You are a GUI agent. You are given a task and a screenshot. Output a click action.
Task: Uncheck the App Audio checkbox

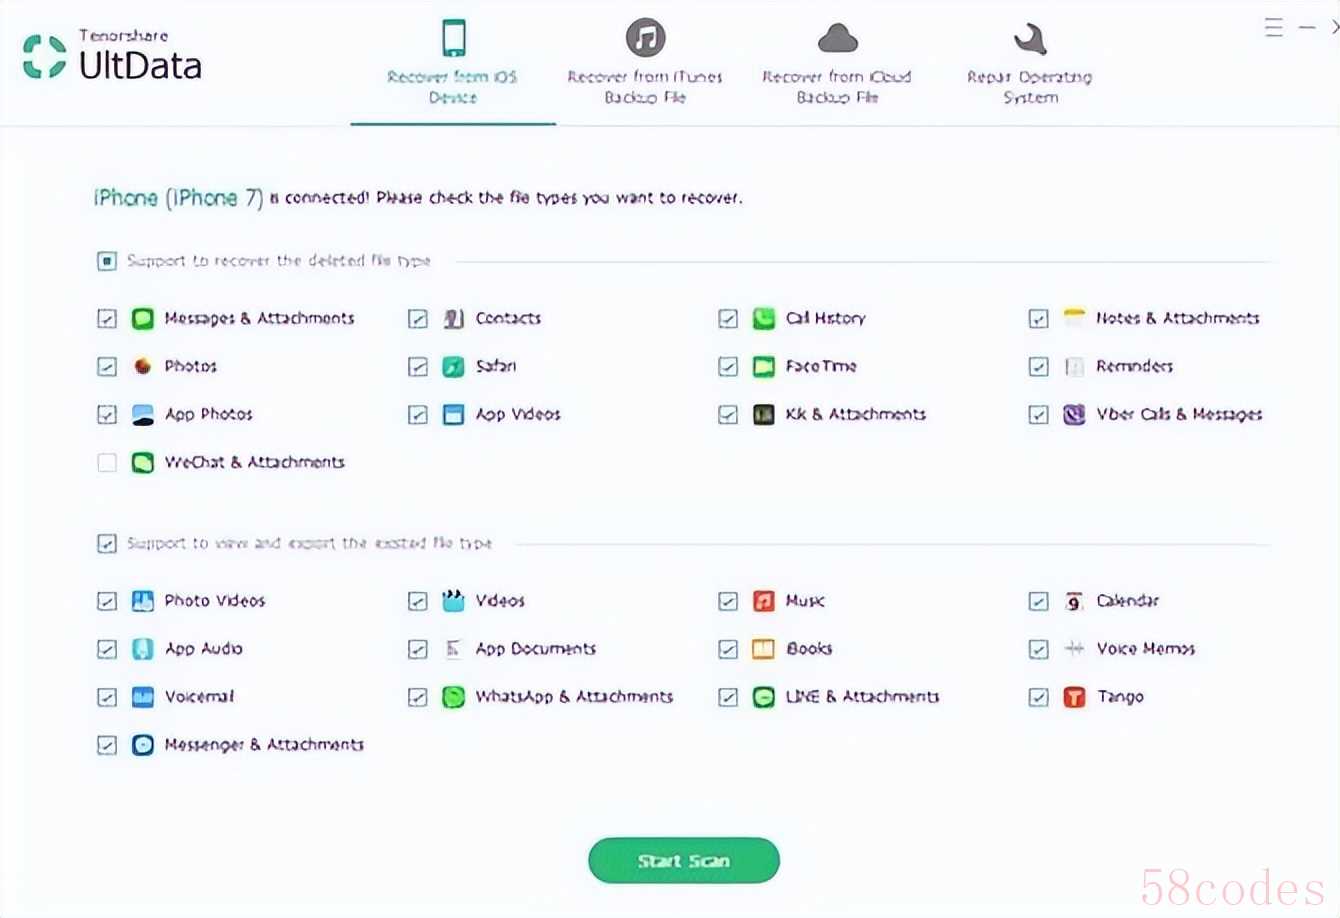click(x=107, y=649)
